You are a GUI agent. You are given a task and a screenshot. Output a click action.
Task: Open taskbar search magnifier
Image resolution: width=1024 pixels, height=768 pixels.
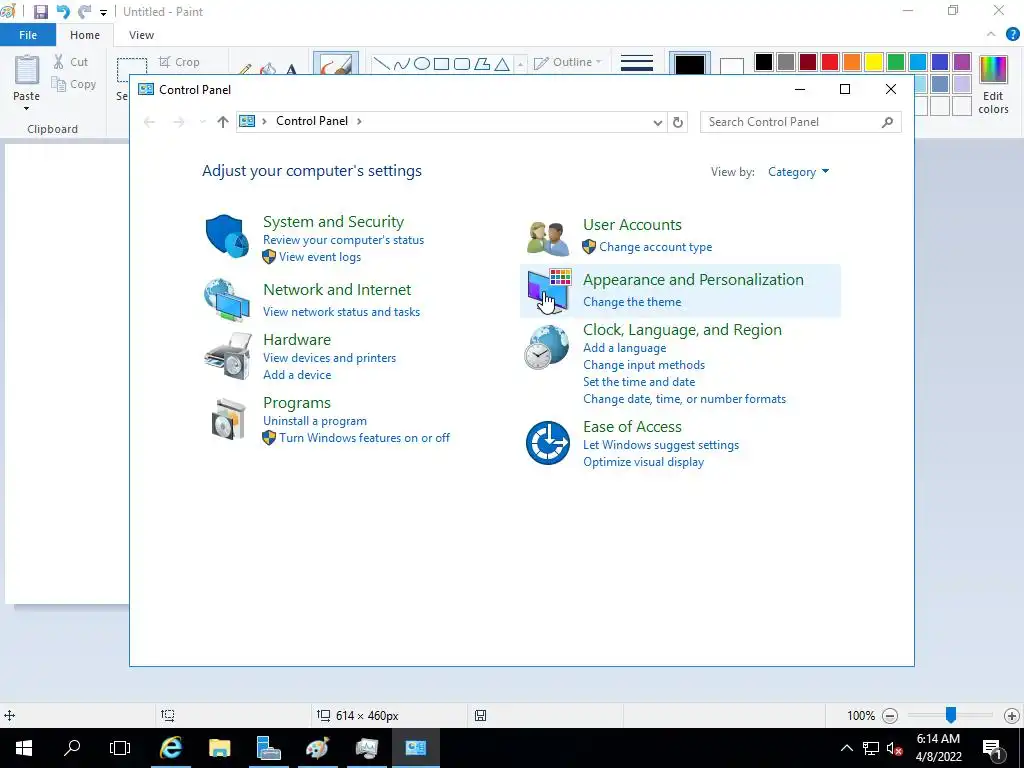pos(72,748)
